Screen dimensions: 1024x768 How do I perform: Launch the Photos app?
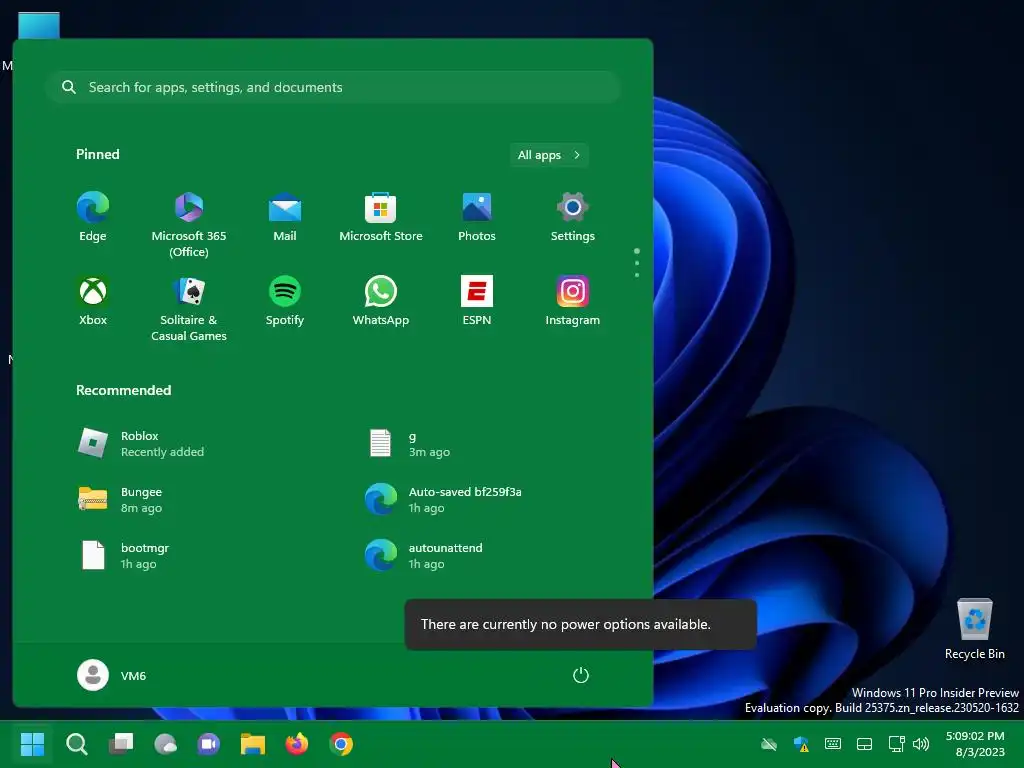[x=477, y=217]
